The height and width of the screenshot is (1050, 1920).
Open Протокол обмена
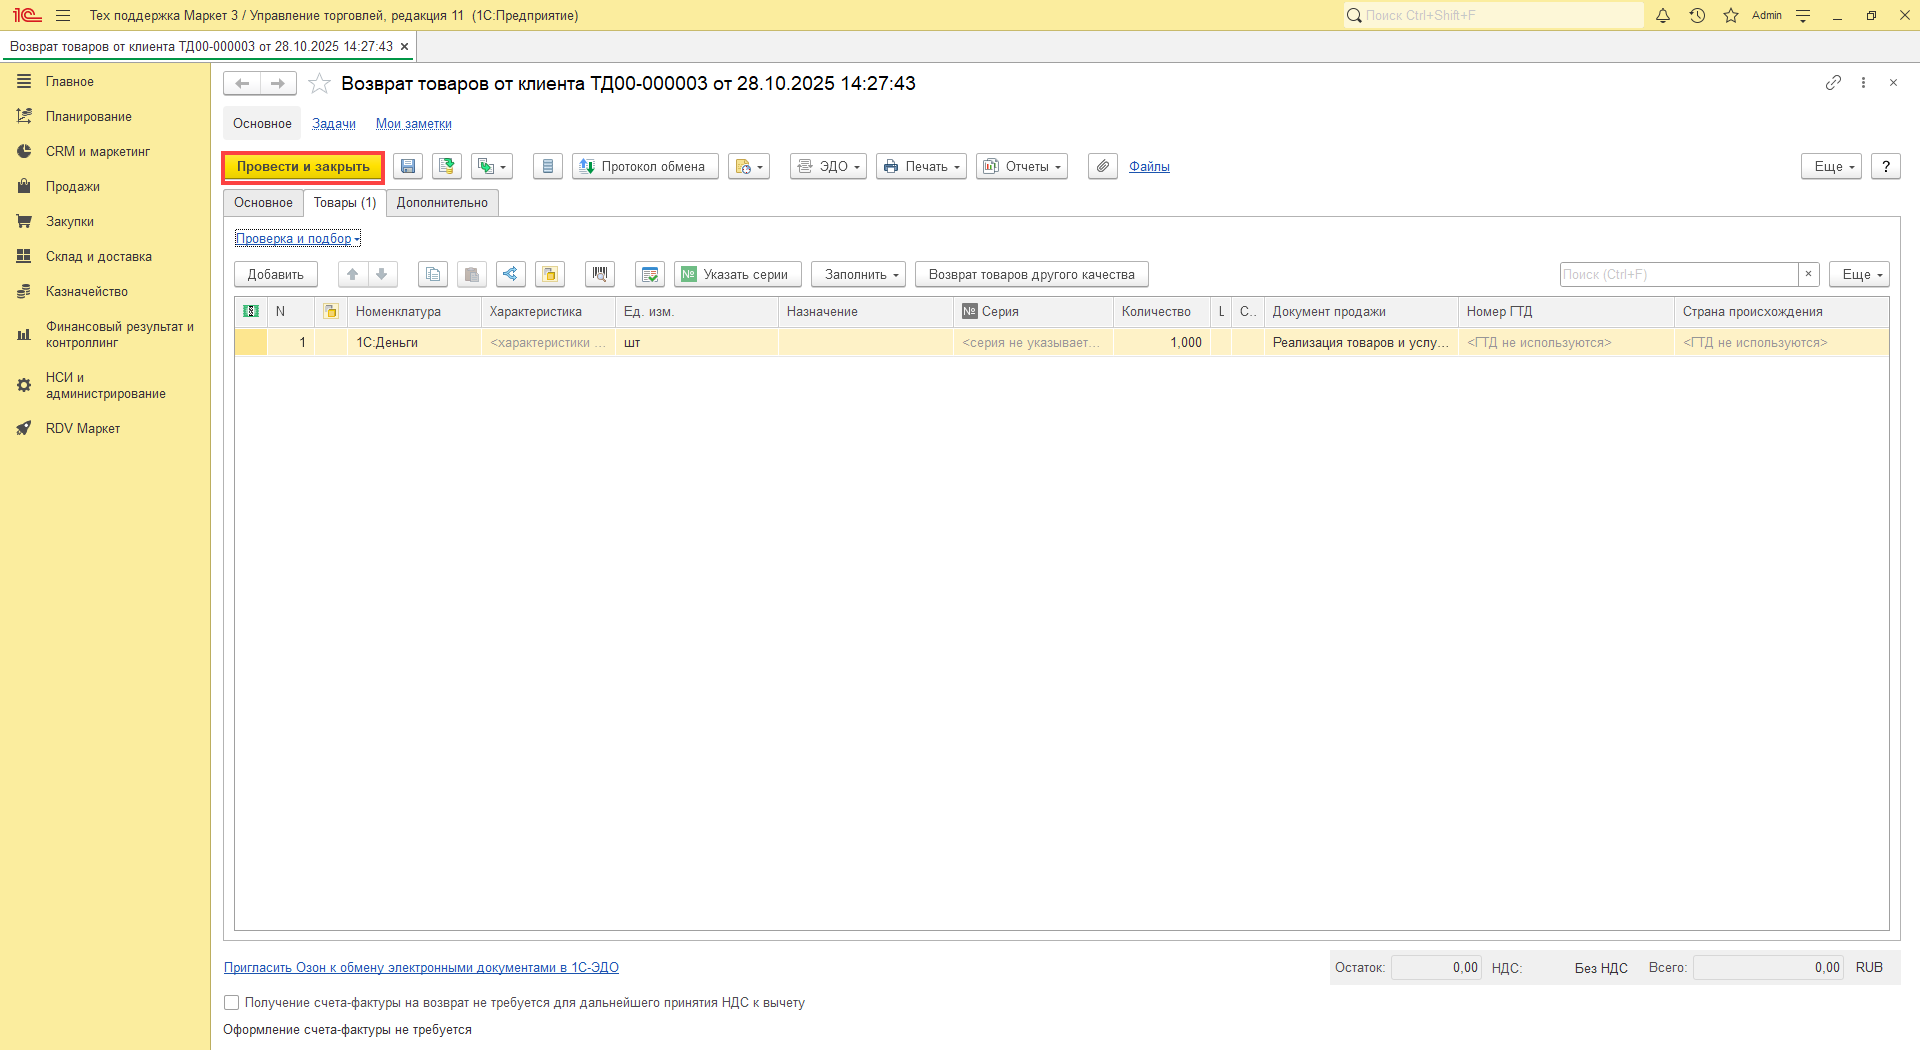tap(645, 166)
